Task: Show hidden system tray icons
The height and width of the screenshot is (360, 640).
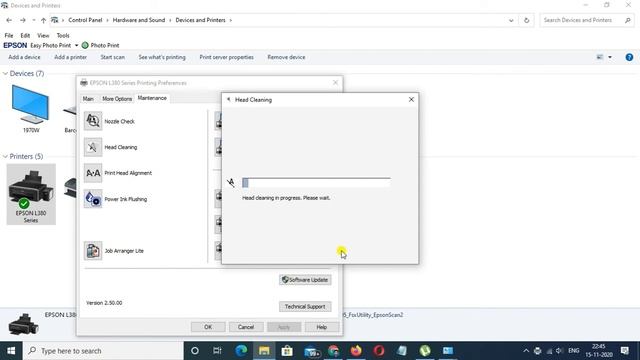Action: tap(526, 351)
